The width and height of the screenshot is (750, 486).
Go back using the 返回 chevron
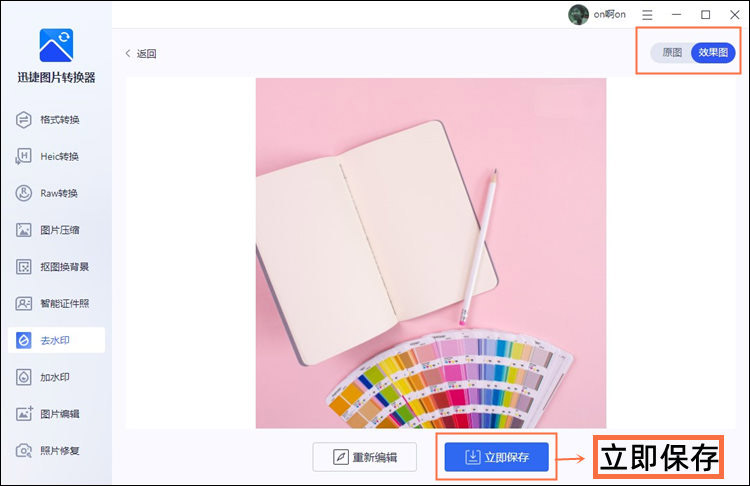[128, 53]
